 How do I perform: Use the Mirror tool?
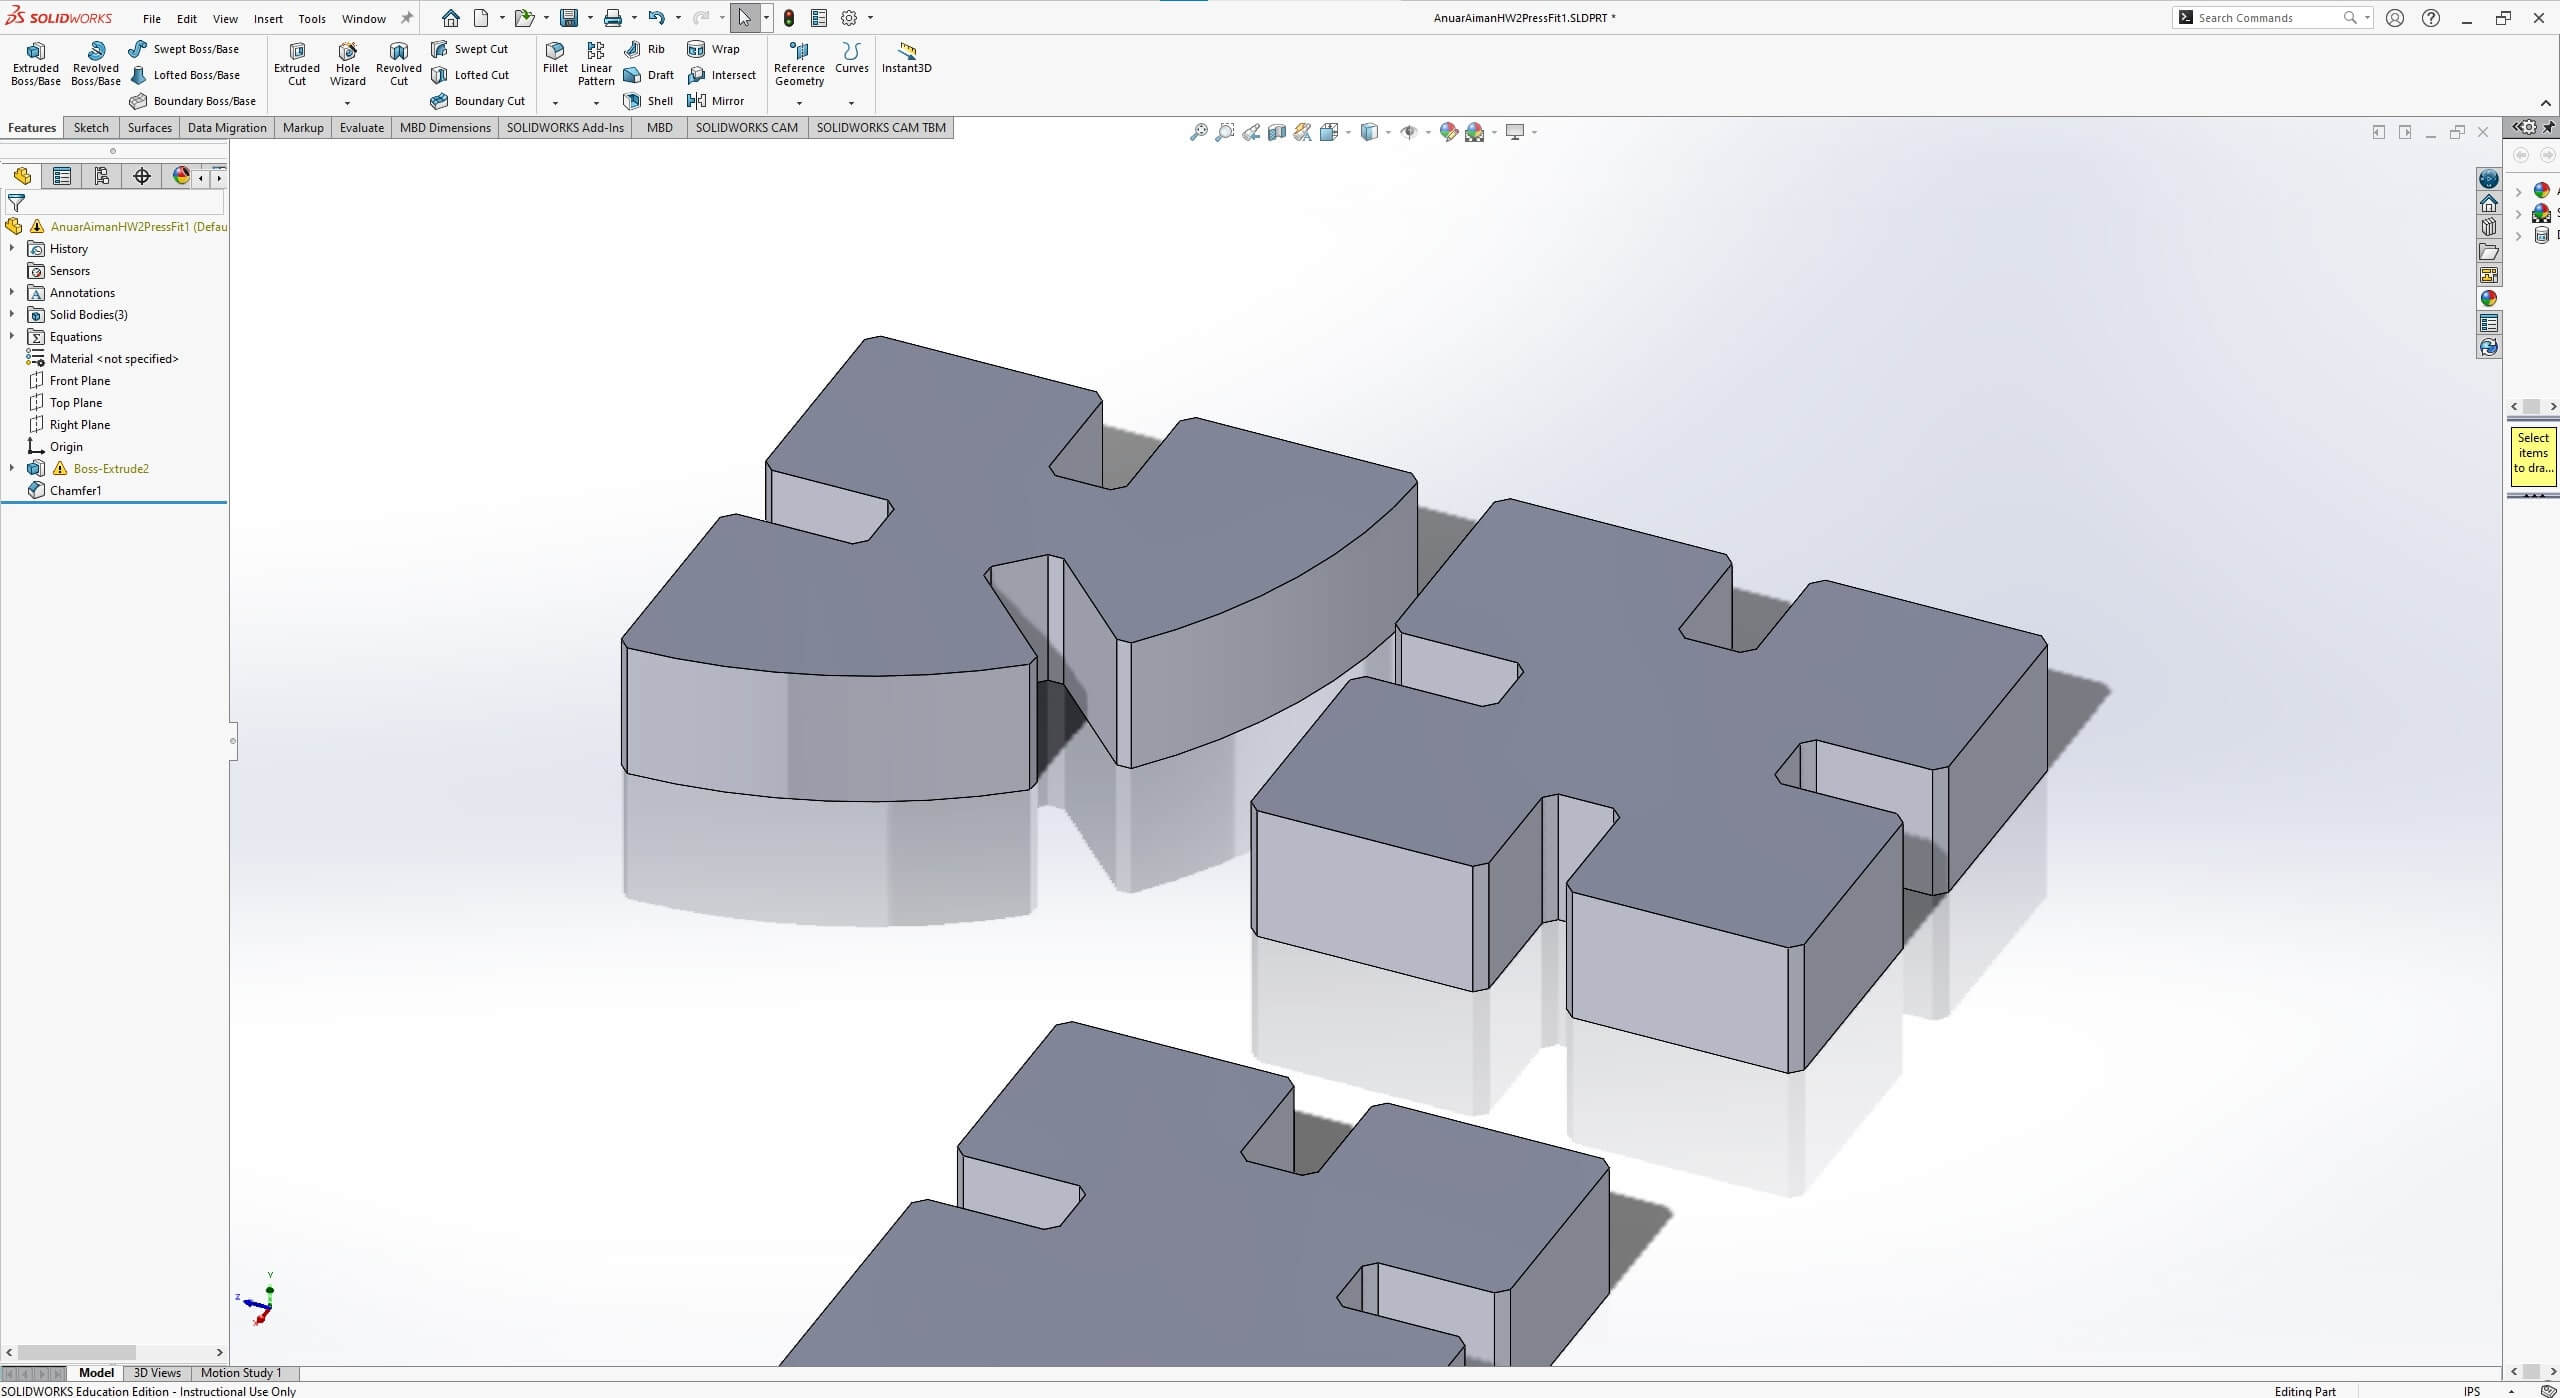716,101
